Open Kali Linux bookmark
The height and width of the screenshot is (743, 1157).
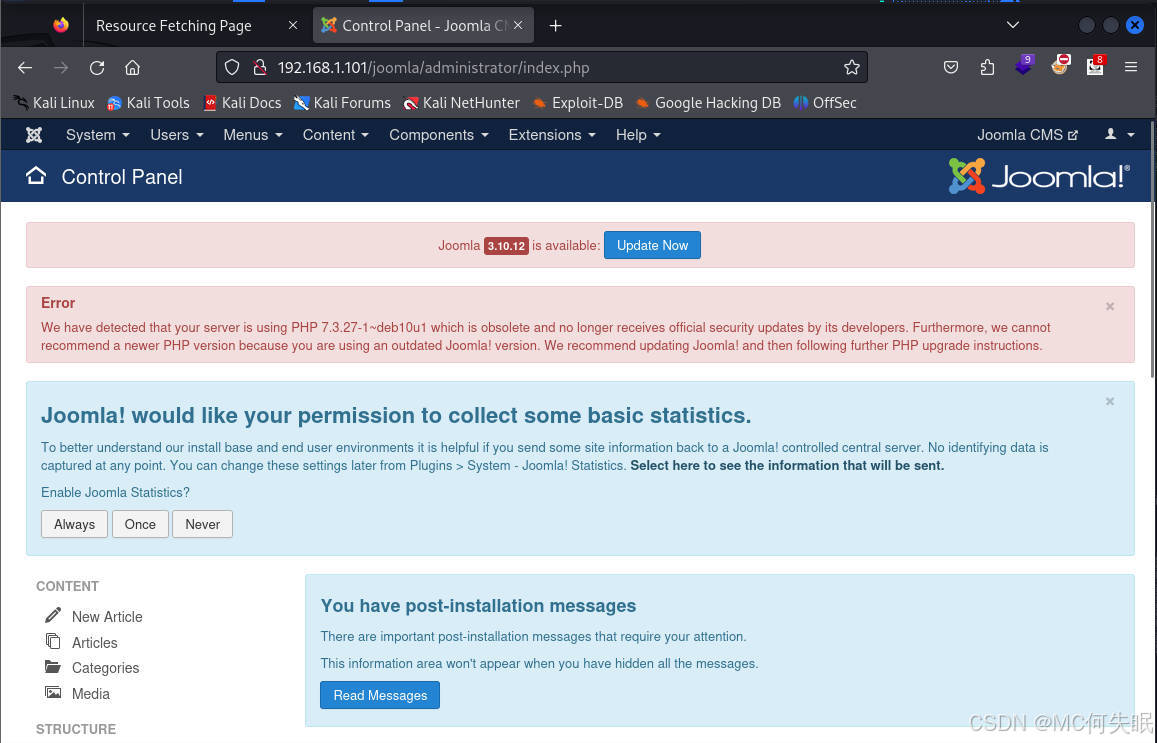pyautogui.click(x=54, y=103)
